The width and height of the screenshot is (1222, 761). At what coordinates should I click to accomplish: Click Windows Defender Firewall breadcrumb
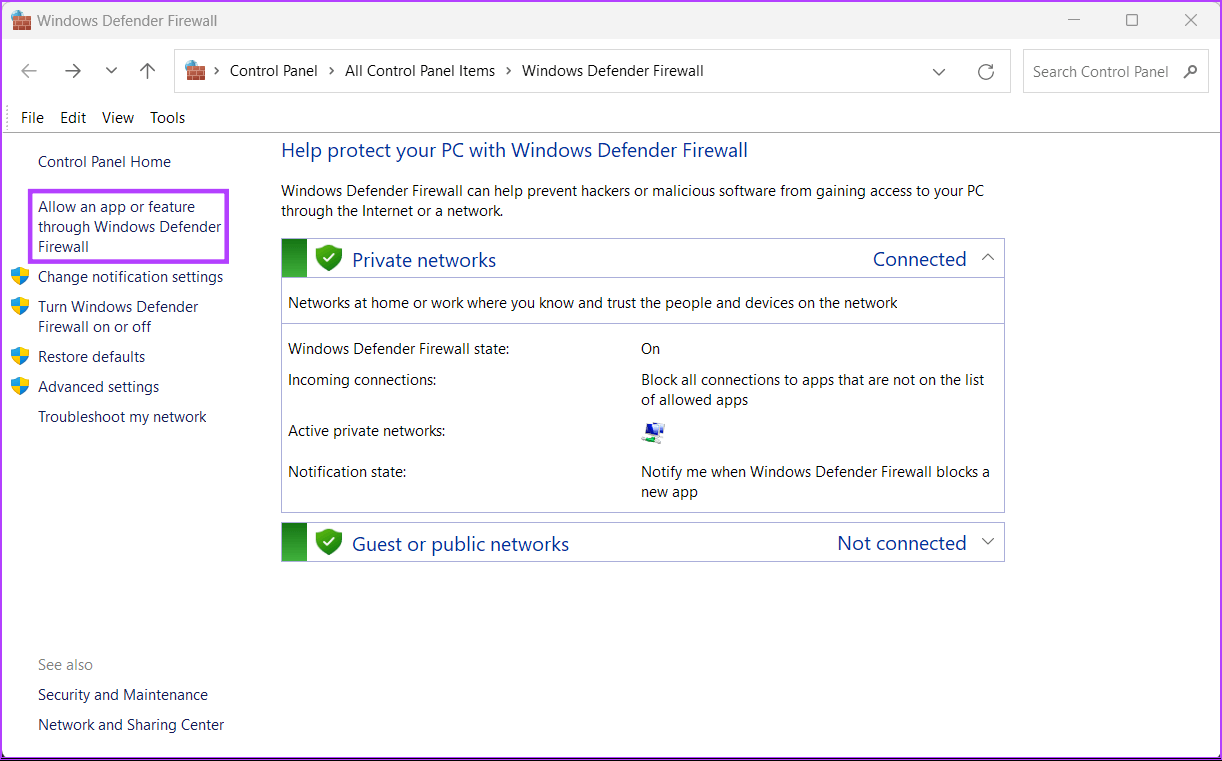tap(613, 71)
